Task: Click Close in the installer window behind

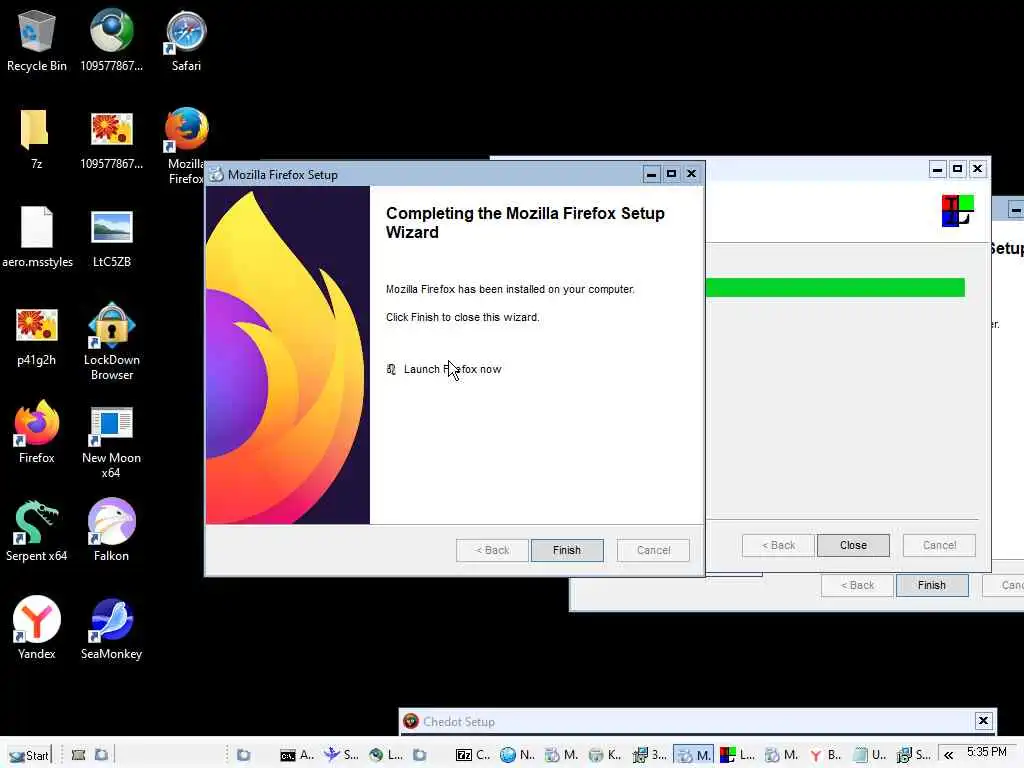Action: (x=853, y=545)
